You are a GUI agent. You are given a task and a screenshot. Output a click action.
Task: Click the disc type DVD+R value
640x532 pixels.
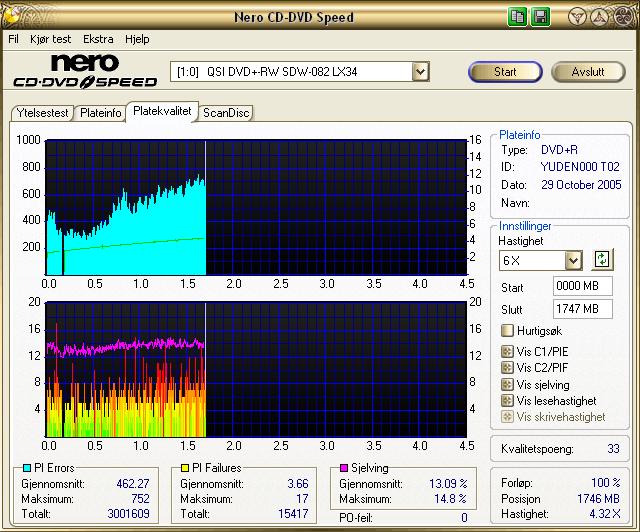(x=559, y=150)
